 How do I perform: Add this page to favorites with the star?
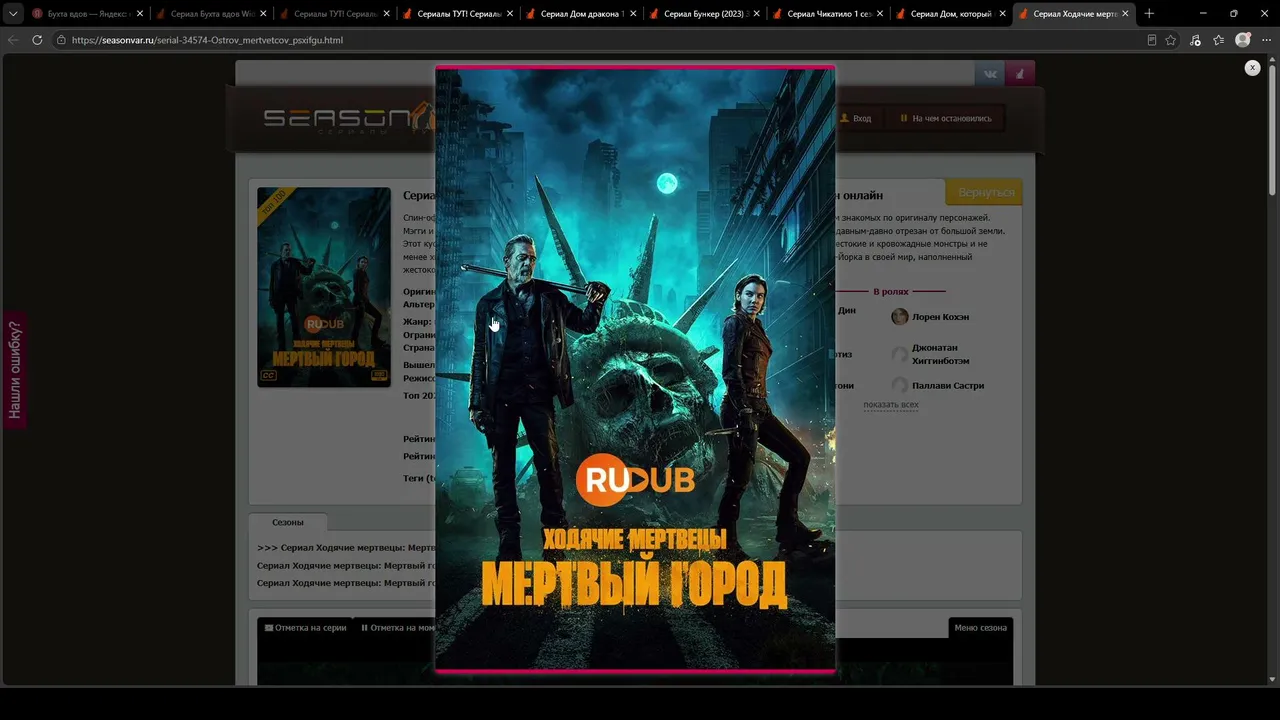point(1171,40)
